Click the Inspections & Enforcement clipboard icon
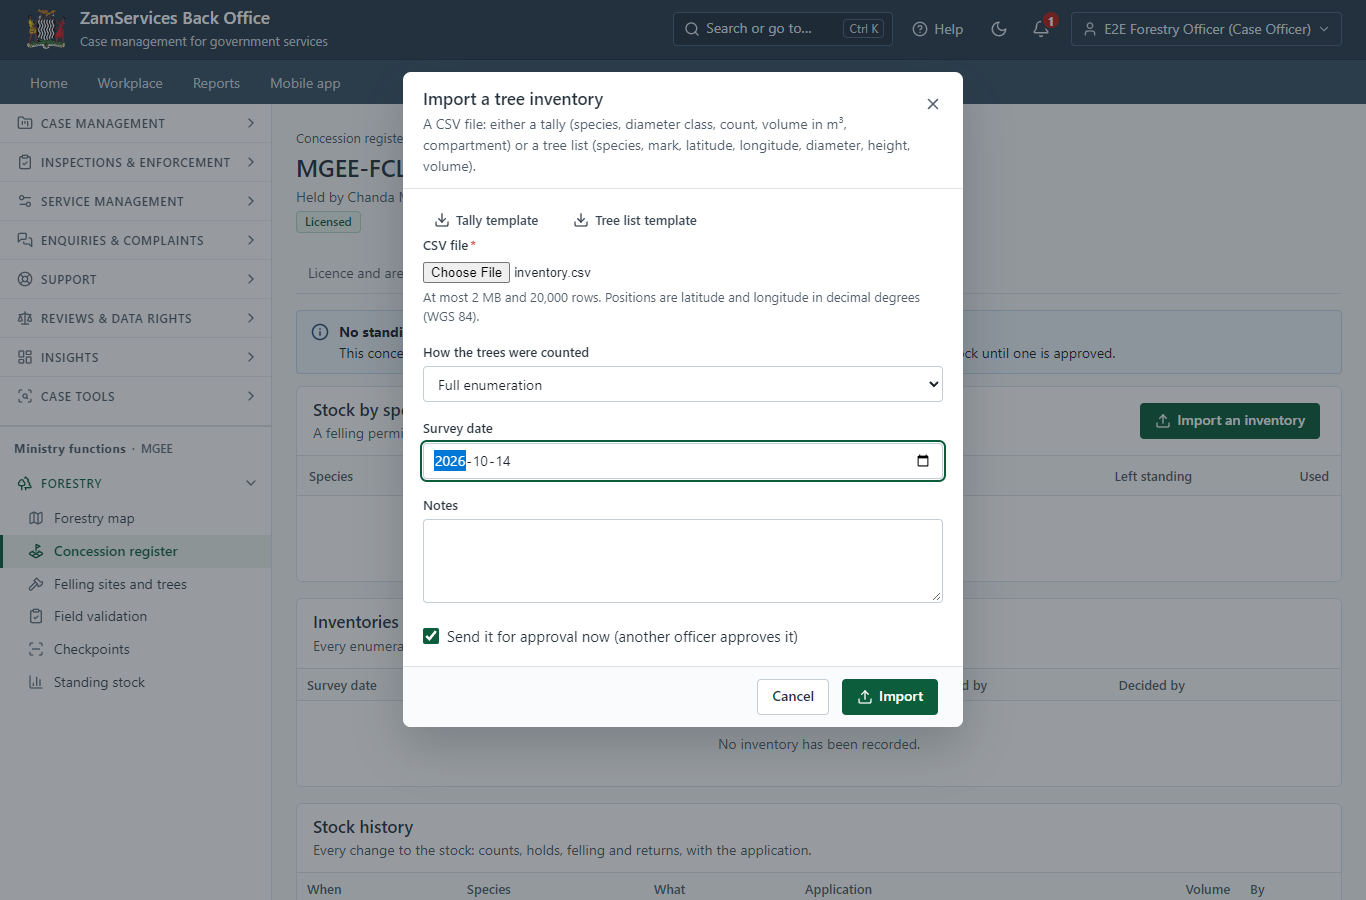 (25, 162)
